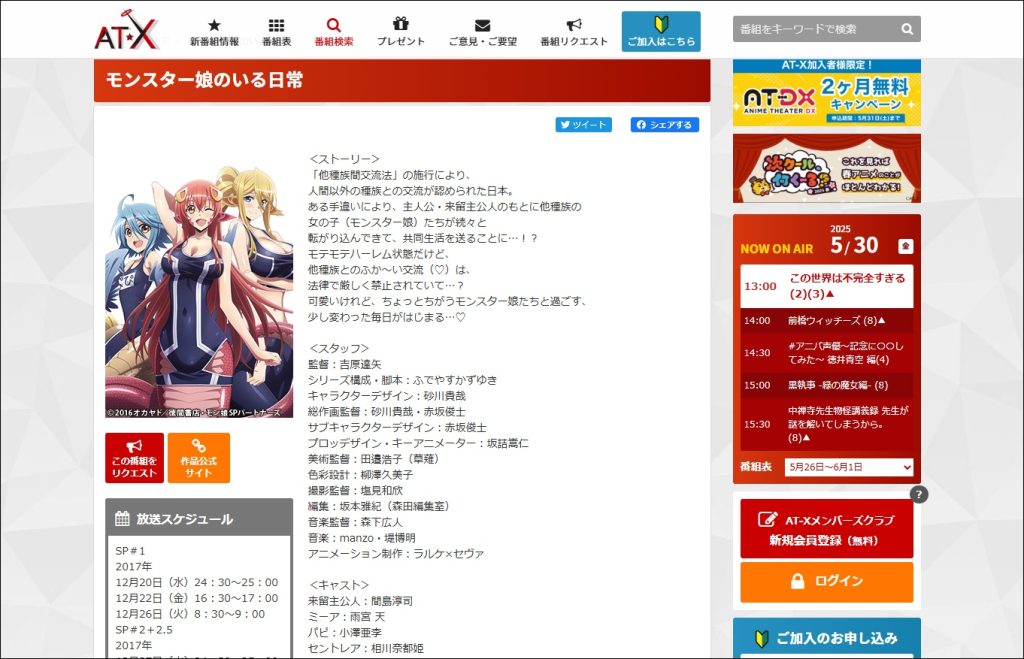Screen dimensions: 1024x659
Task: Click the magnifier icon in the keyword search bar
Action: [x=905, y=29]
